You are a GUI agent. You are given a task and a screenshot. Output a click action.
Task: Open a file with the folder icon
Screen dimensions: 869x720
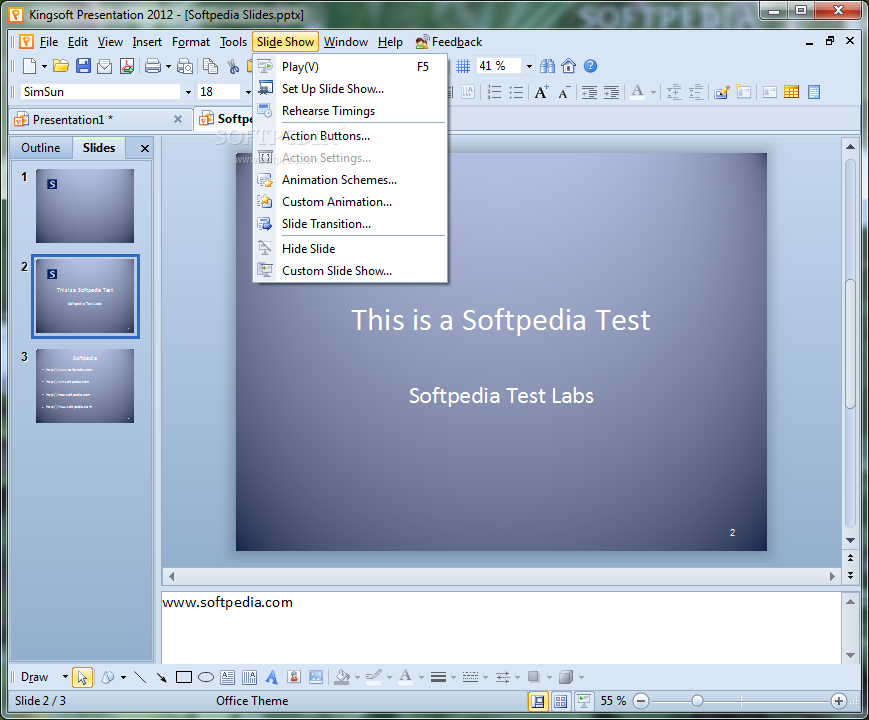[61, 67]
